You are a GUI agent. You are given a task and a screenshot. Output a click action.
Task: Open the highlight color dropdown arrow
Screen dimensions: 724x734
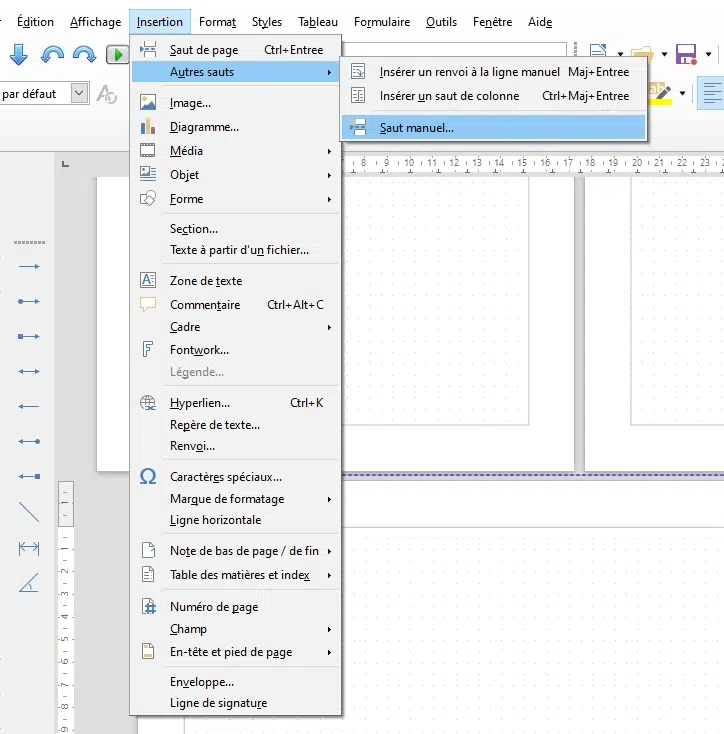(x=683, y=93)
